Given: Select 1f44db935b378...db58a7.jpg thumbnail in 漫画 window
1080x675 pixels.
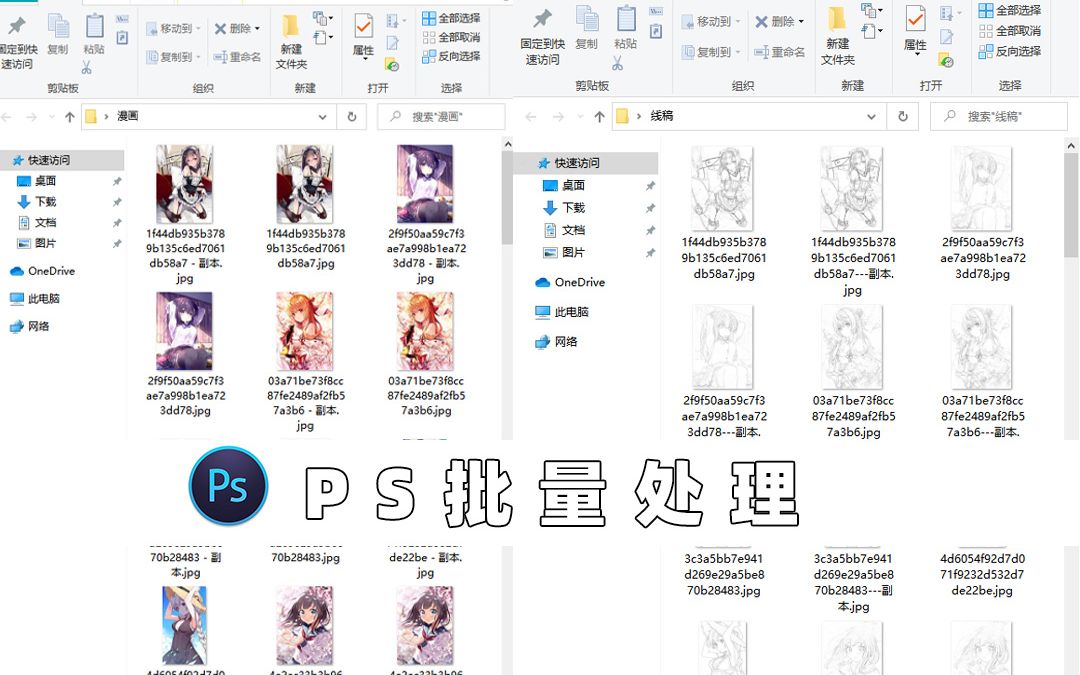Looking at the screenshot, I should pyautogui.click(x=305, y=185).
